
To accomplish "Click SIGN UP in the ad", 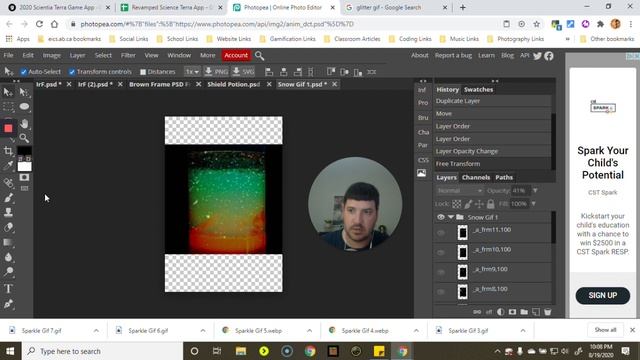I will 602,296.
